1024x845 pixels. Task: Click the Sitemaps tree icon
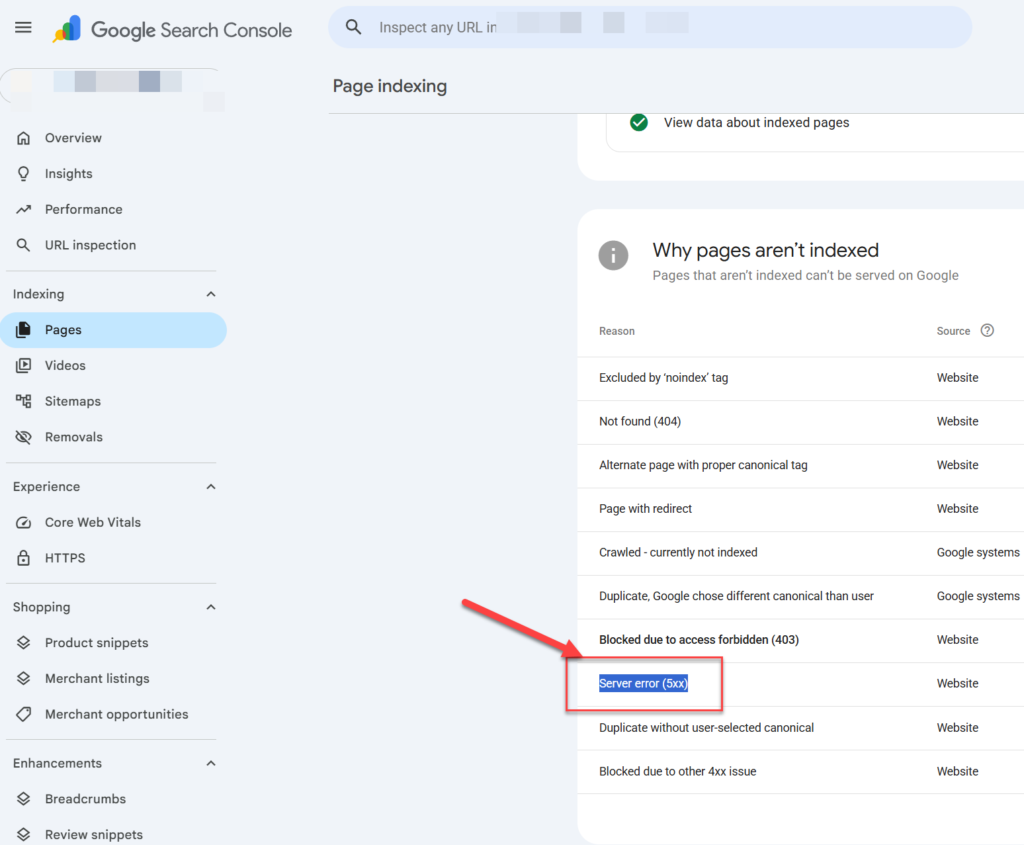tap(24, 401)
